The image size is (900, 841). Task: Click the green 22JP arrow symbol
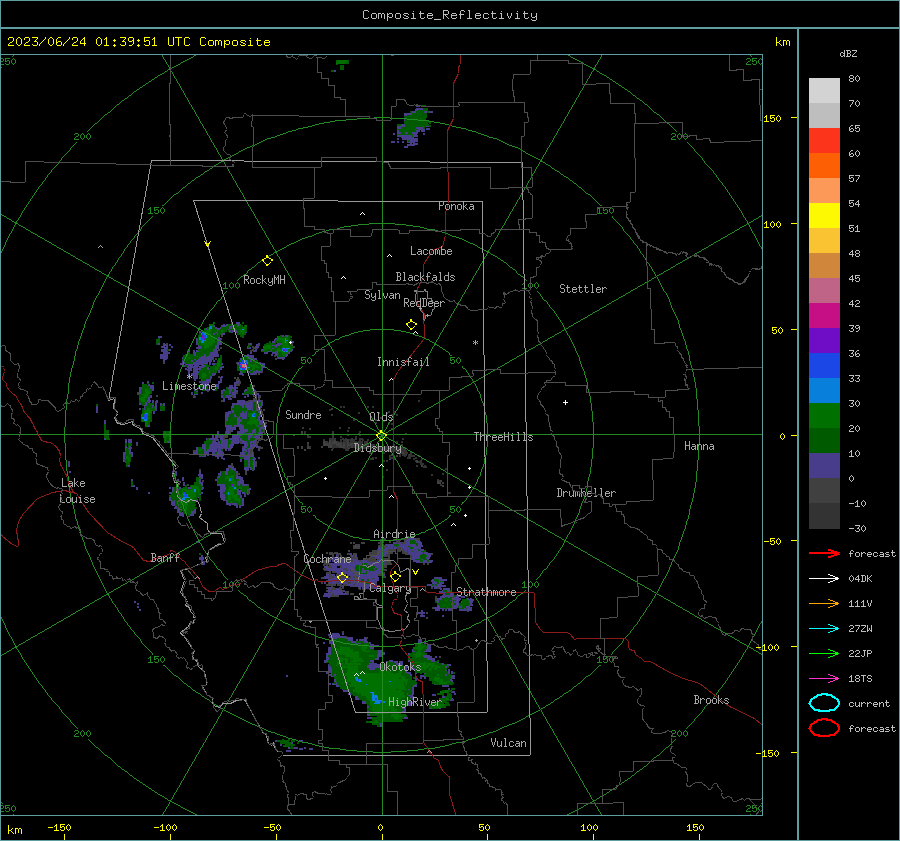click(824, 653)
